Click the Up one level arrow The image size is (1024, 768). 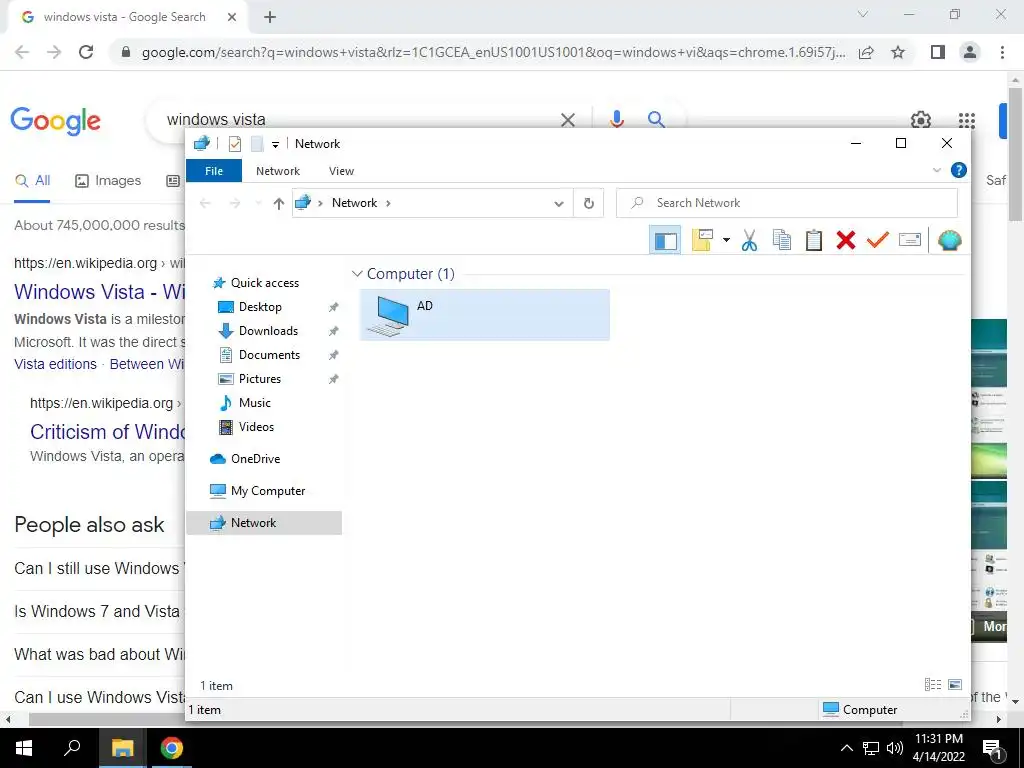point(279,203)
